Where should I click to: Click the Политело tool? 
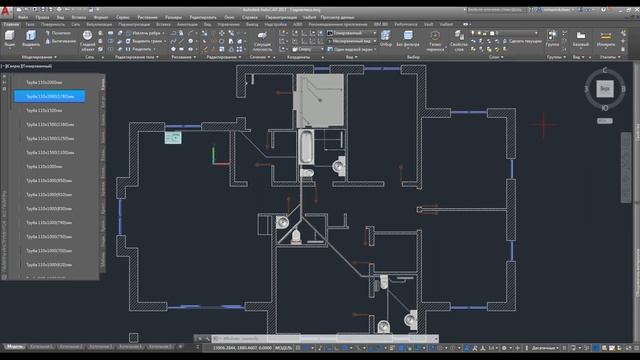pos(58,33)
